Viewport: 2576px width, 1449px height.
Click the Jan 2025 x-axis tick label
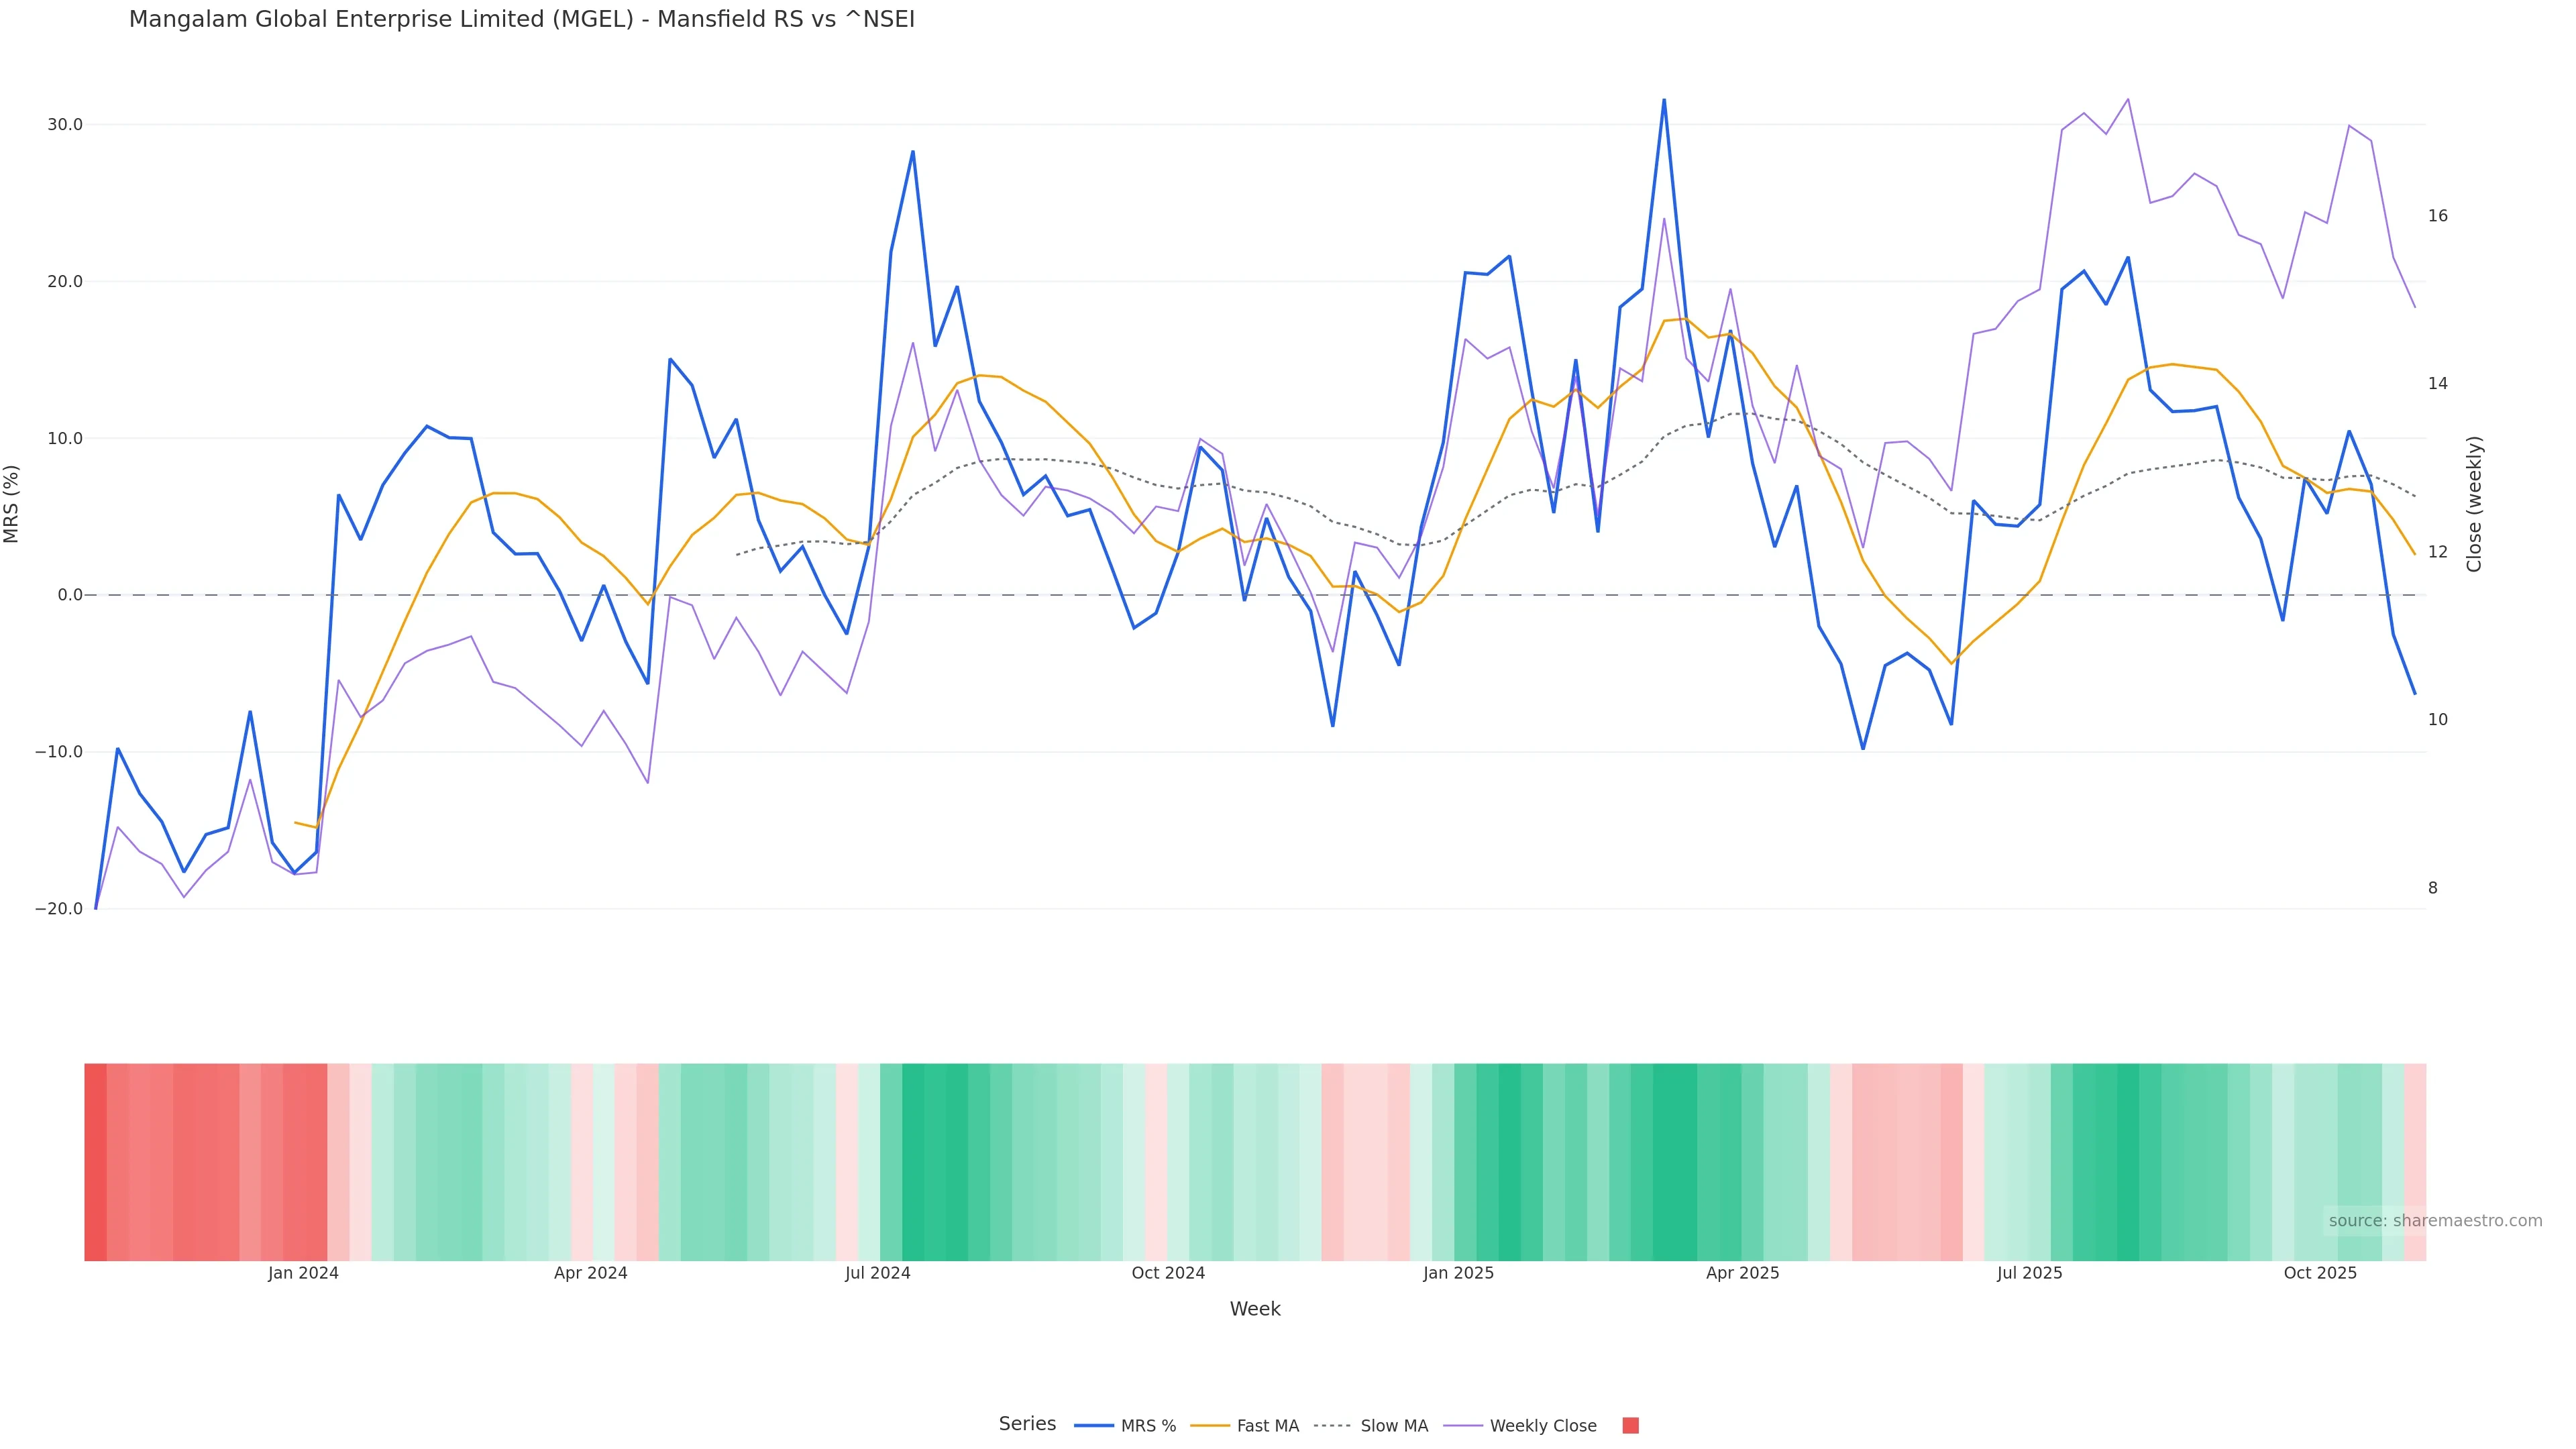1458,1274
